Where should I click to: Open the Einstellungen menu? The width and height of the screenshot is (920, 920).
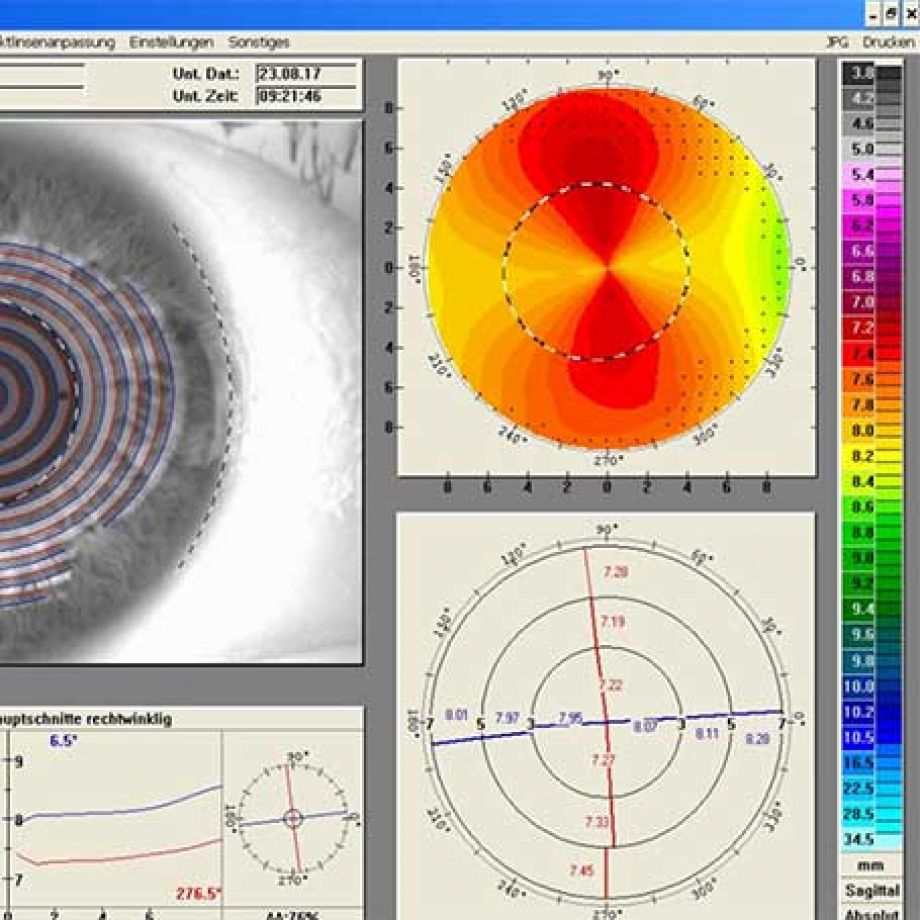170,42
